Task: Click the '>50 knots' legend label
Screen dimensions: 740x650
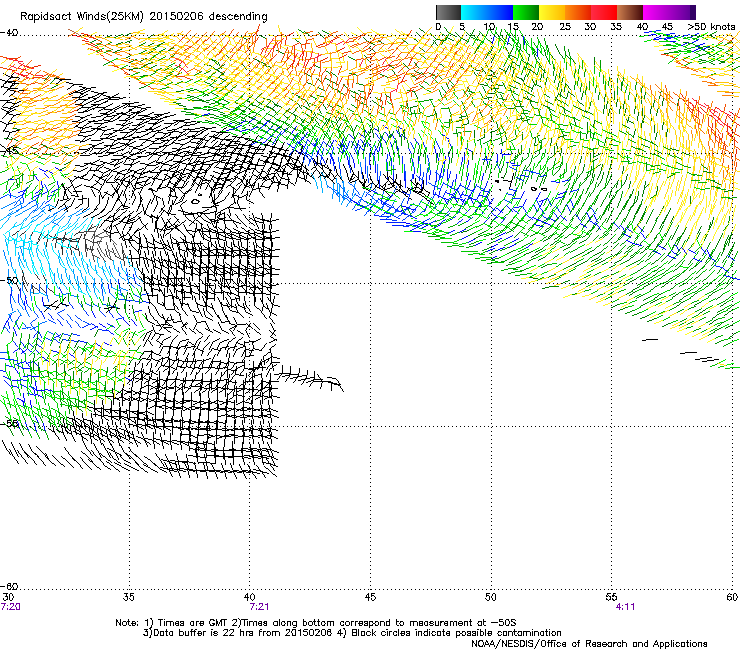Action: click(x=711, y=27)
